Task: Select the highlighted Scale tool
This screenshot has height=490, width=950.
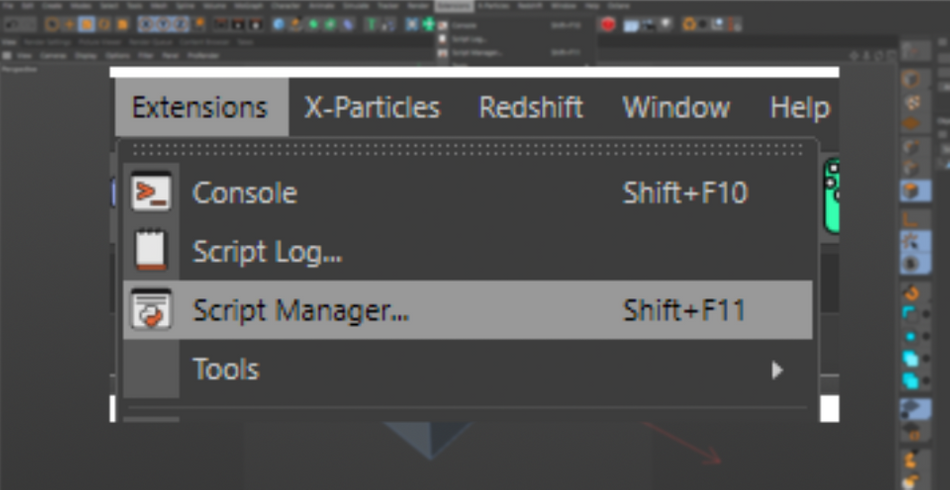Action: [87, 24]
